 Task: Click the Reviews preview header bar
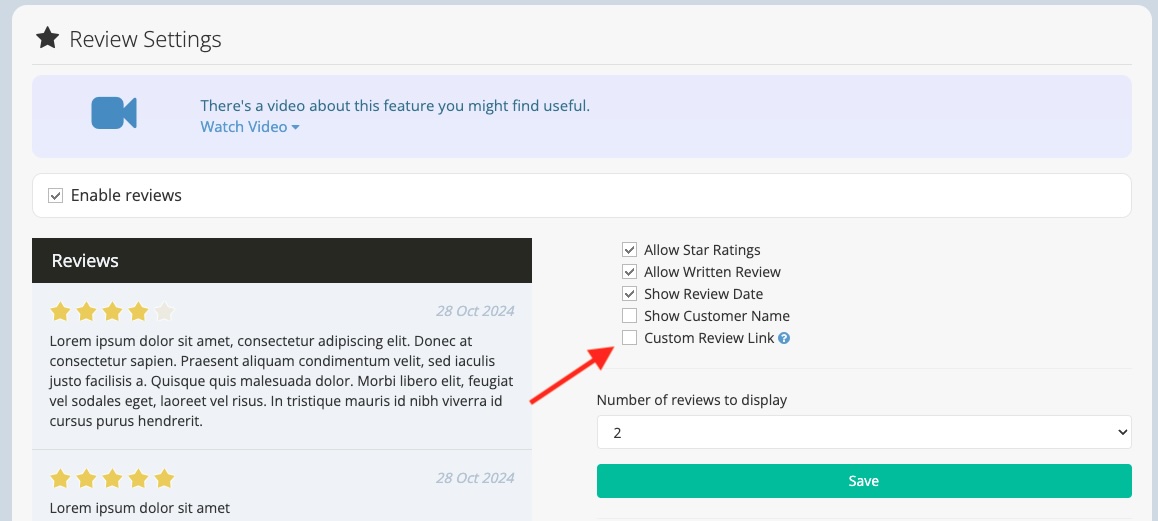coord(281,261)
